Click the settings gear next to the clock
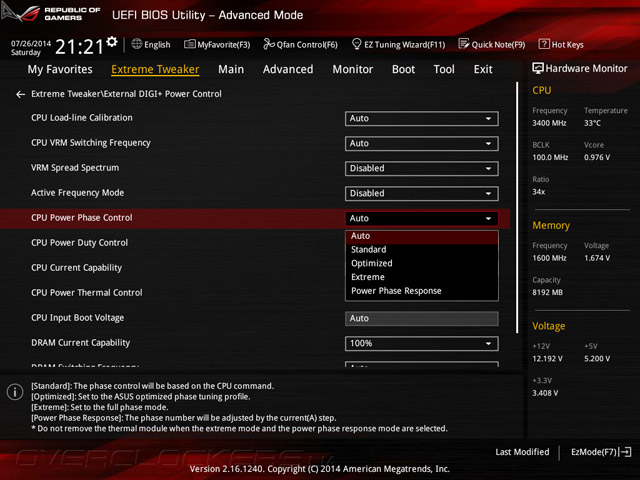Screen dimensions: 640x480 pyautogui.click(x=111, y=42)
